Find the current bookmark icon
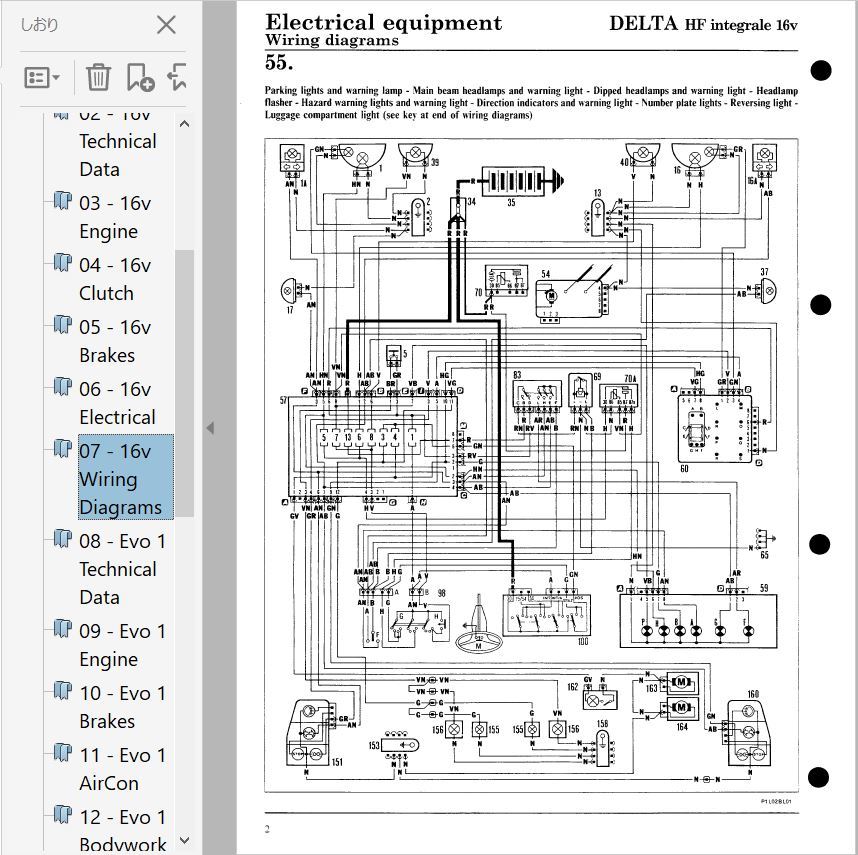Image resolution: width=858 pixels, height=855 pixels. [x=177, y=77]
